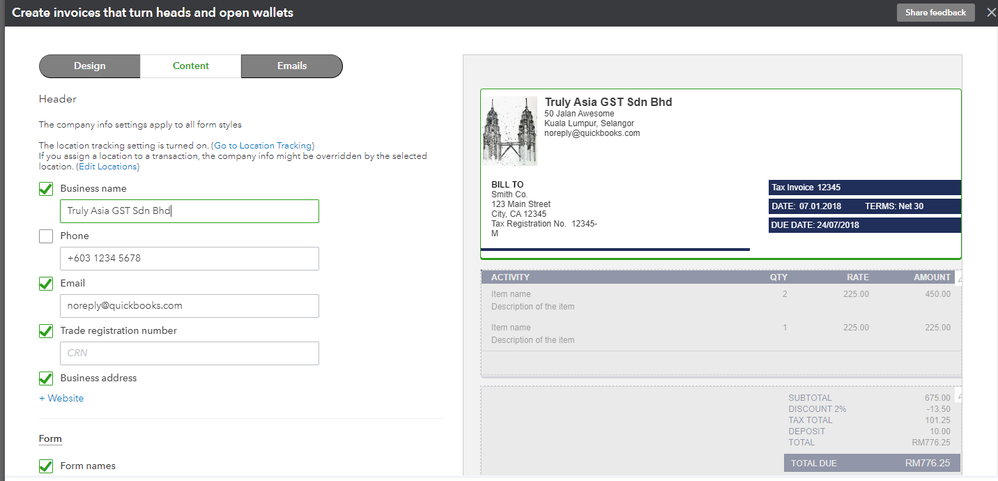The width and height of the screenshot is (998, 481).
Task: Toggle the Trade registration number checkbox
Action: 46,331
